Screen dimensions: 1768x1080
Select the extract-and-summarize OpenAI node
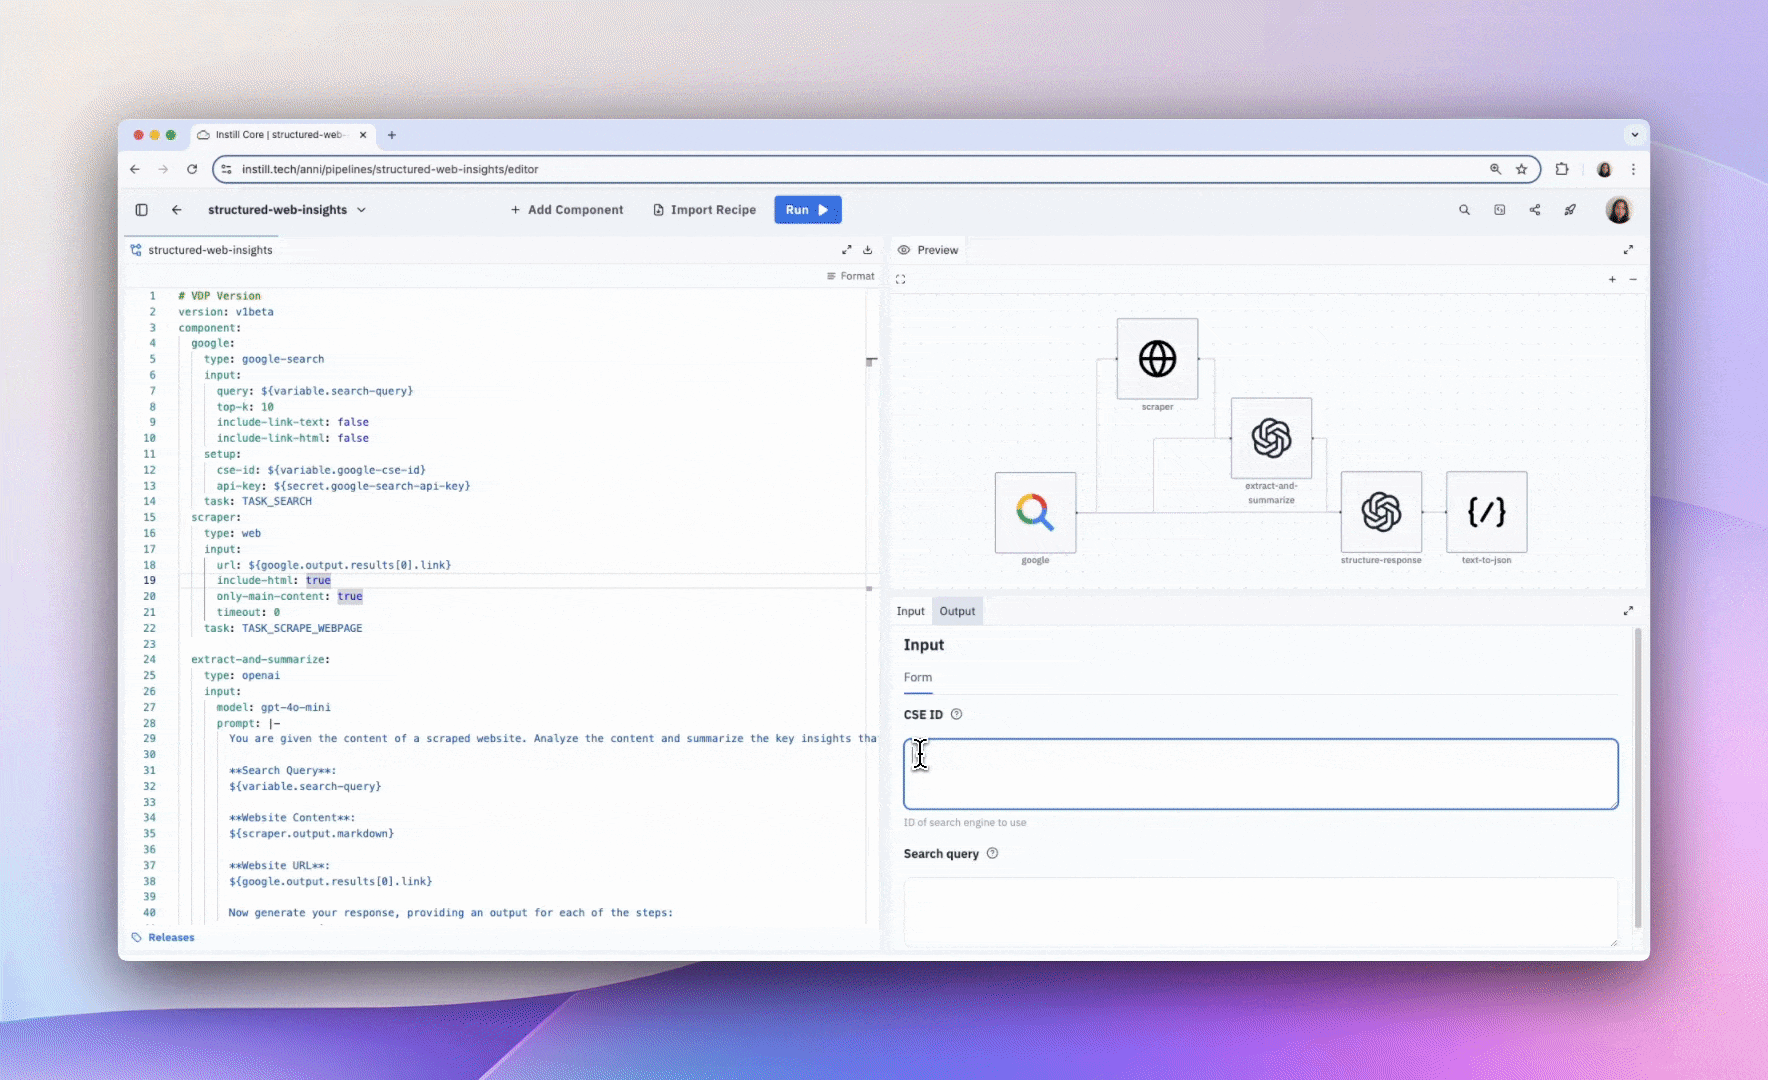point(1271,438)
